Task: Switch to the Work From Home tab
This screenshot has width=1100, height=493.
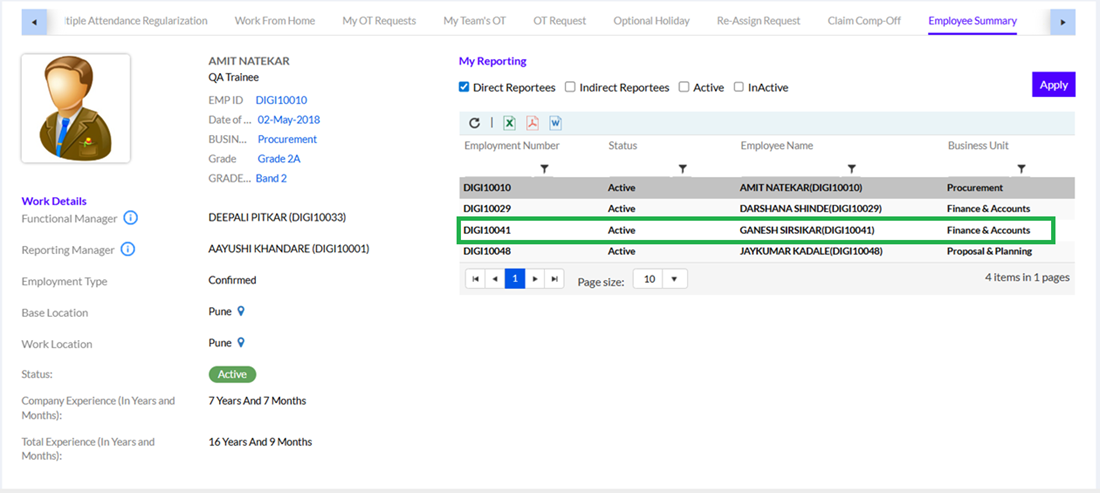Action: tap(274, 21)
